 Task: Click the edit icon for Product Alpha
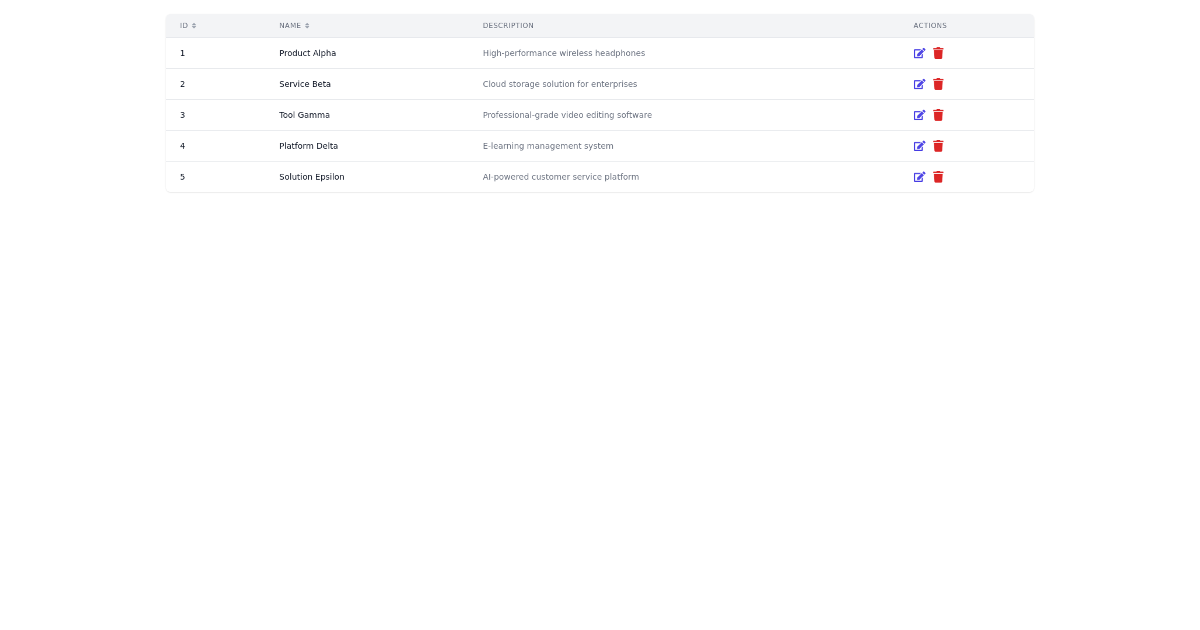(x=919, y=53)
